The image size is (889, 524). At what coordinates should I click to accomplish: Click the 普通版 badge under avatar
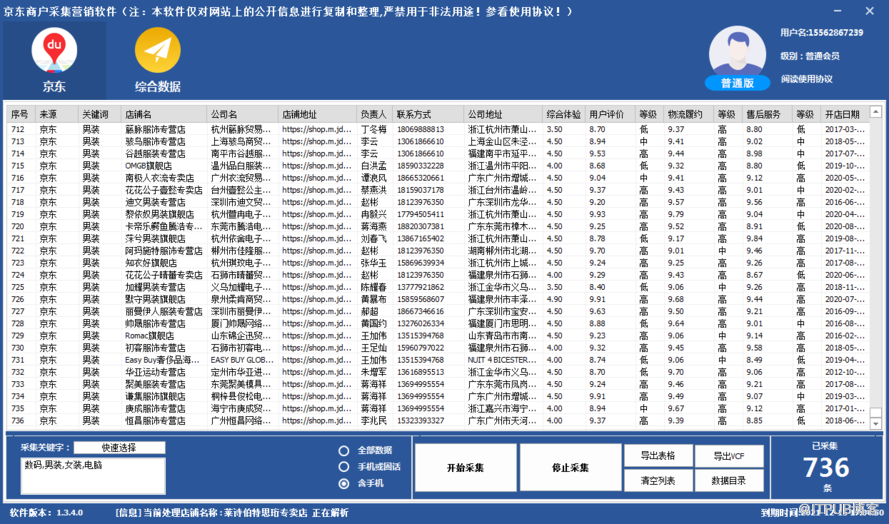[737, 83]
